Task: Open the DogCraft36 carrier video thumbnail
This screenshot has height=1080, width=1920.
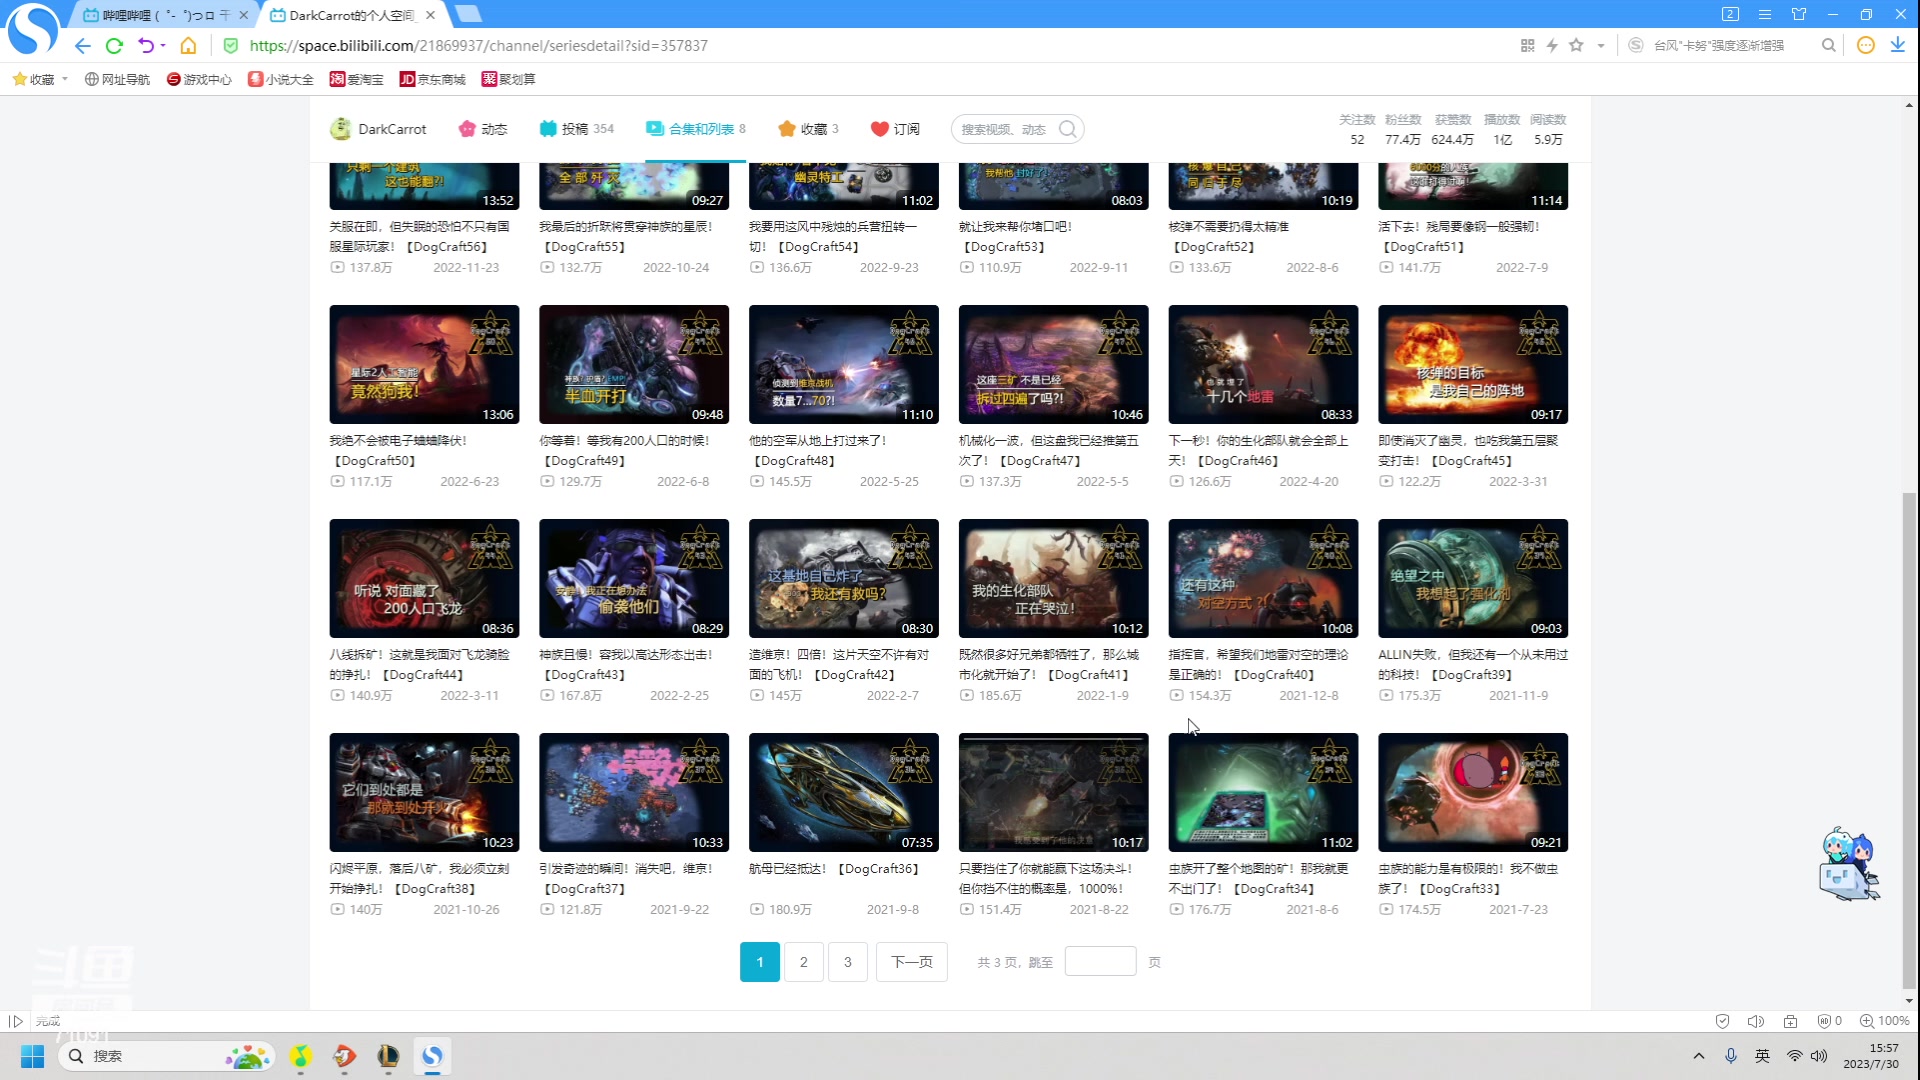Action: pyautogui.click(x=844, y=792)
